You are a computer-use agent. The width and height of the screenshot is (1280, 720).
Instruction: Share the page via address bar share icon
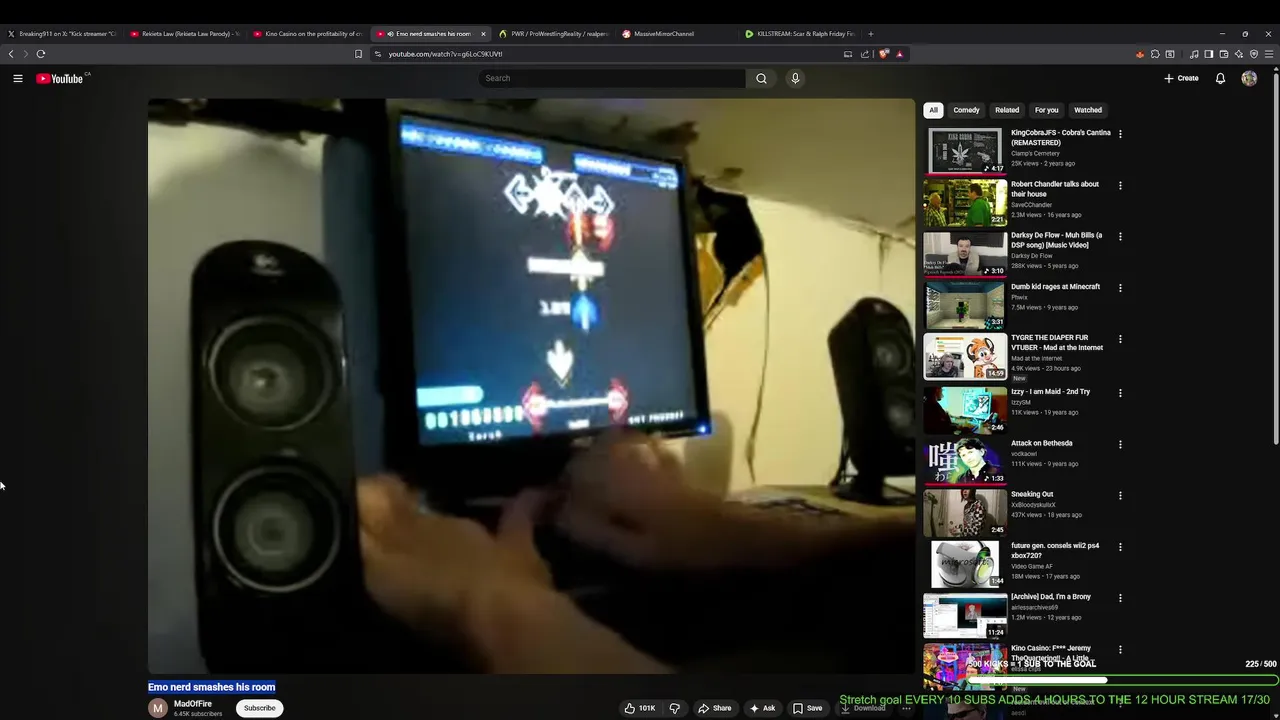point(865,54)
